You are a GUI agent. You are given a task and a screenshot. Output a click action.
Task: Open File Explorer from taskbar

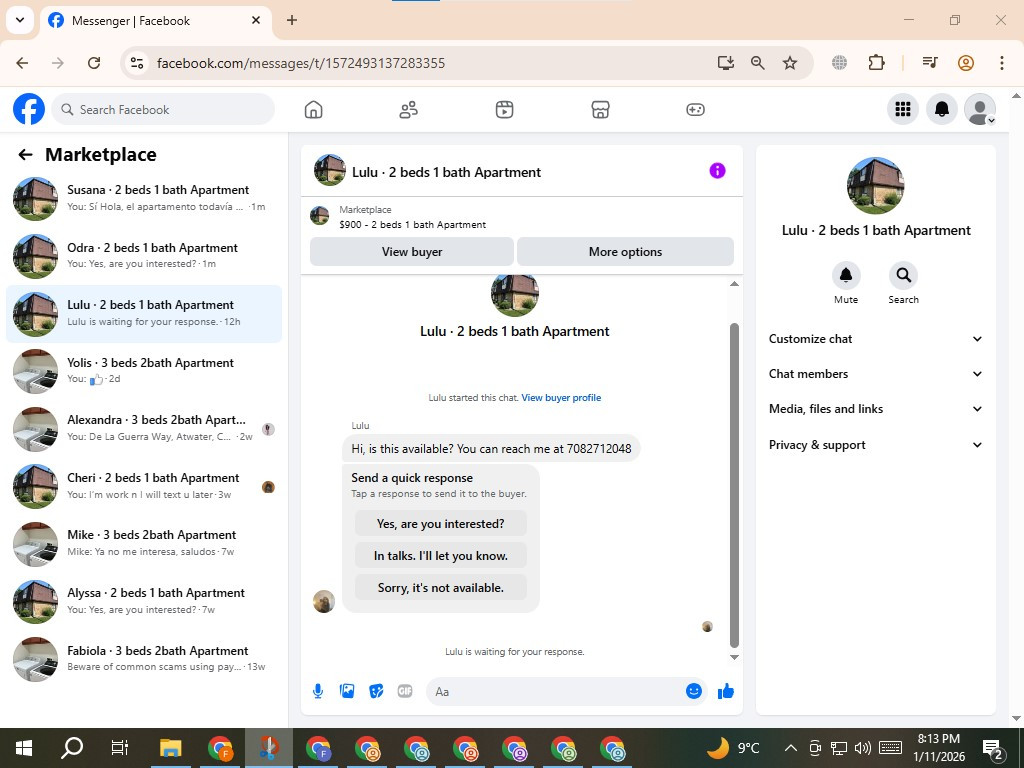[170, 748]
